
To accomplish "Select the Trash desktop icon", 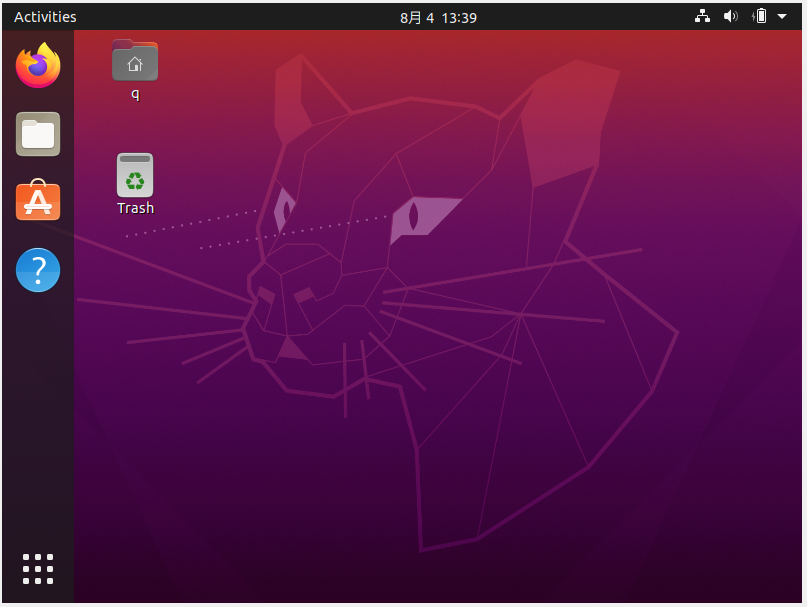I will (135, 184).
